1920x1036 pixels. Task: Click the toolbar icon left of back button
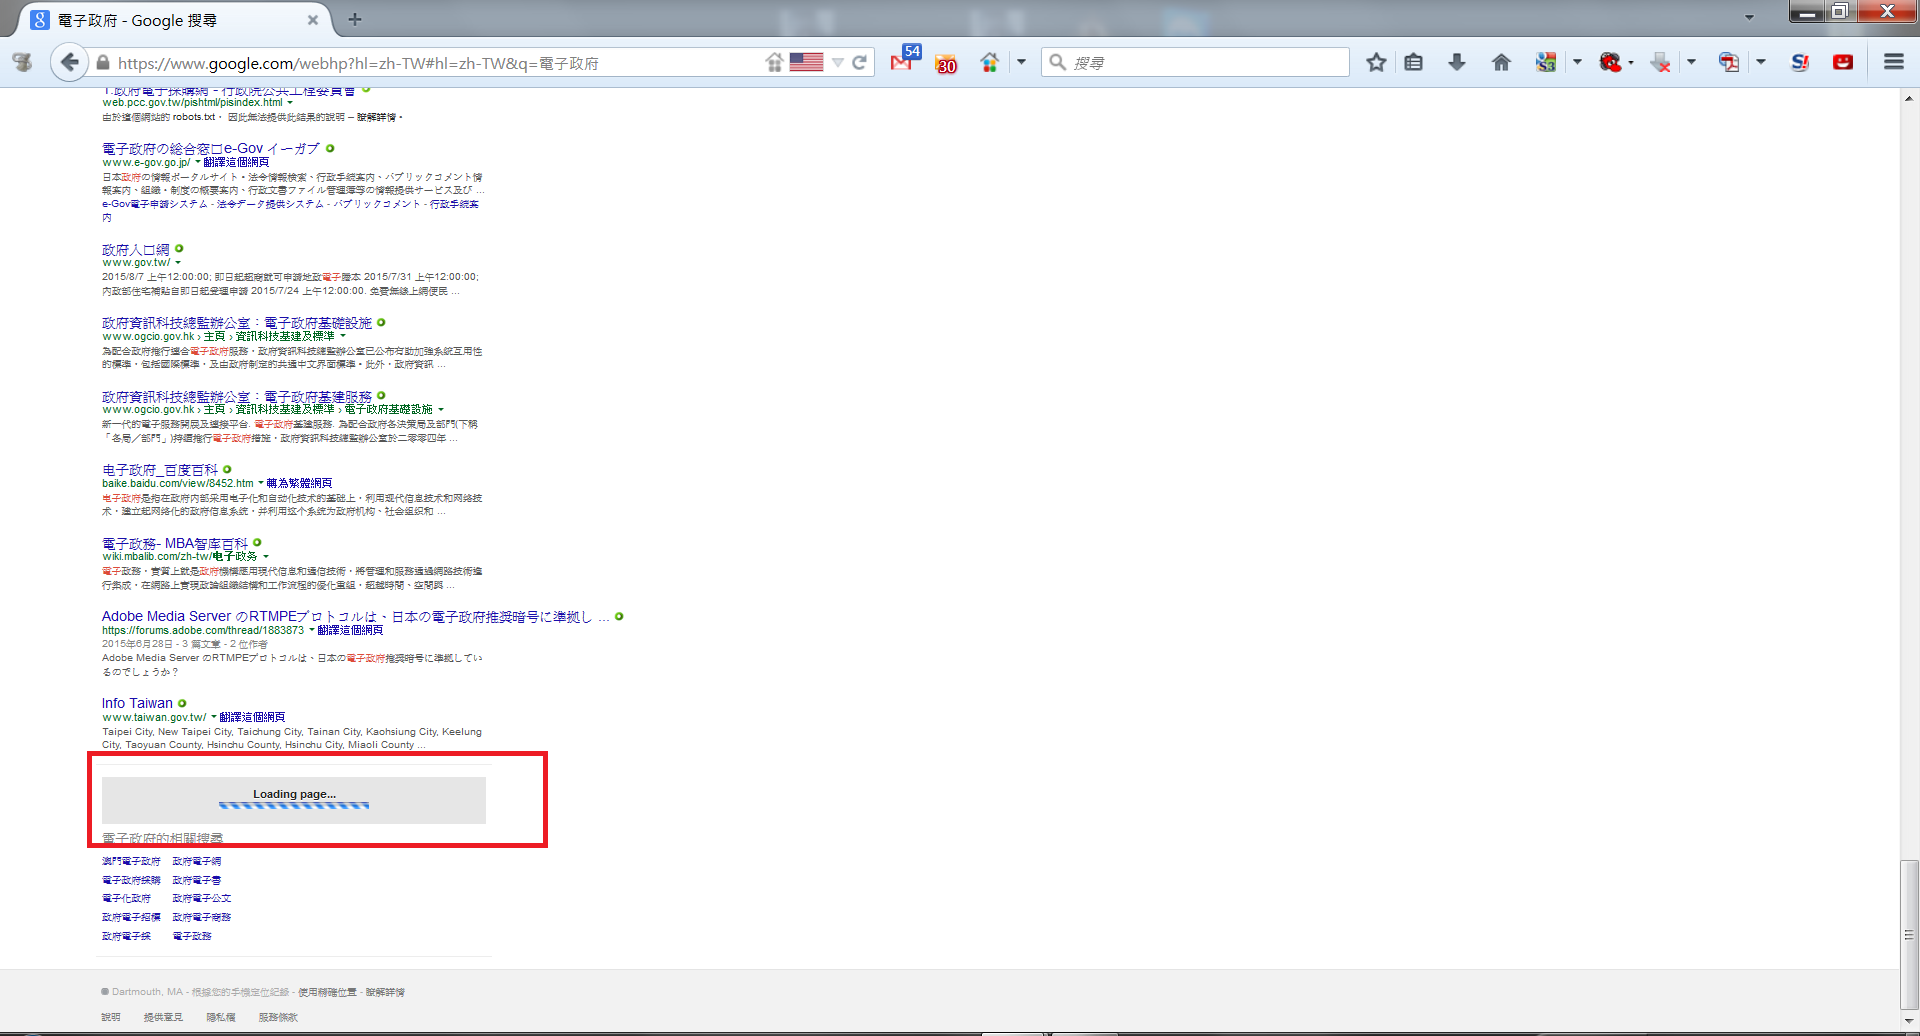22,62
